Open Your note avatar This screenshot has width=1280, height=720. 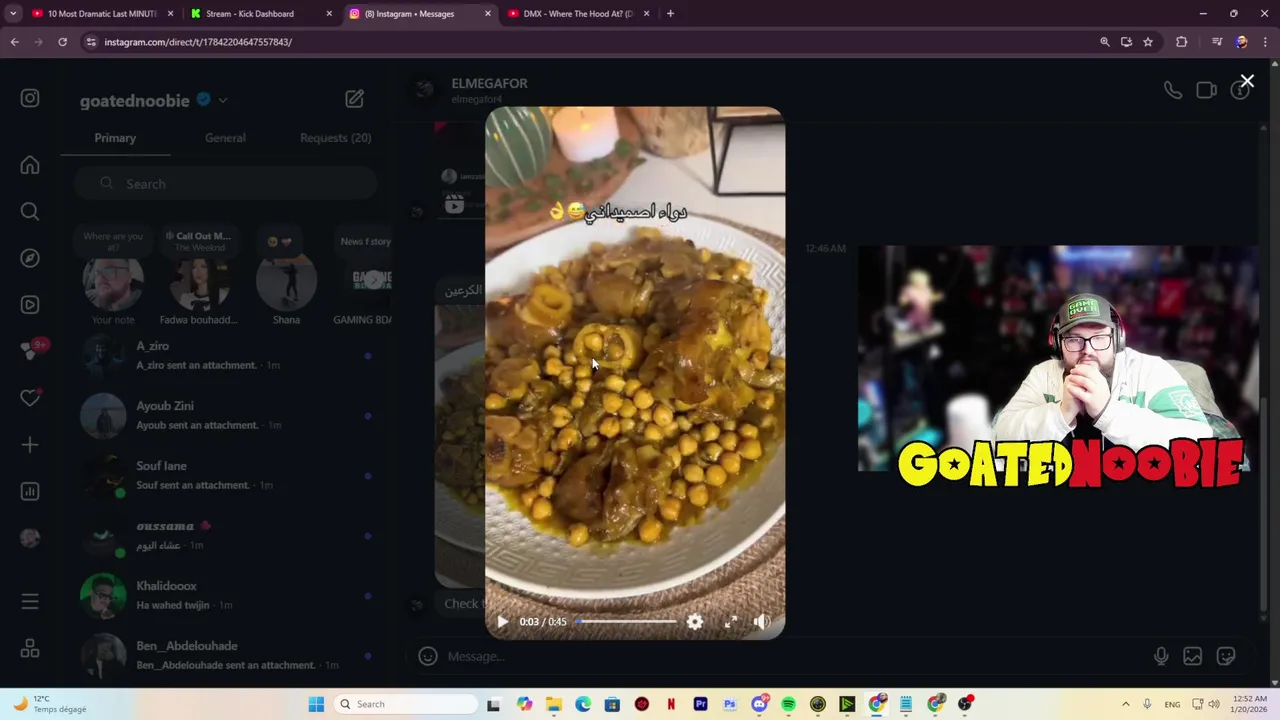click(112, 283)
